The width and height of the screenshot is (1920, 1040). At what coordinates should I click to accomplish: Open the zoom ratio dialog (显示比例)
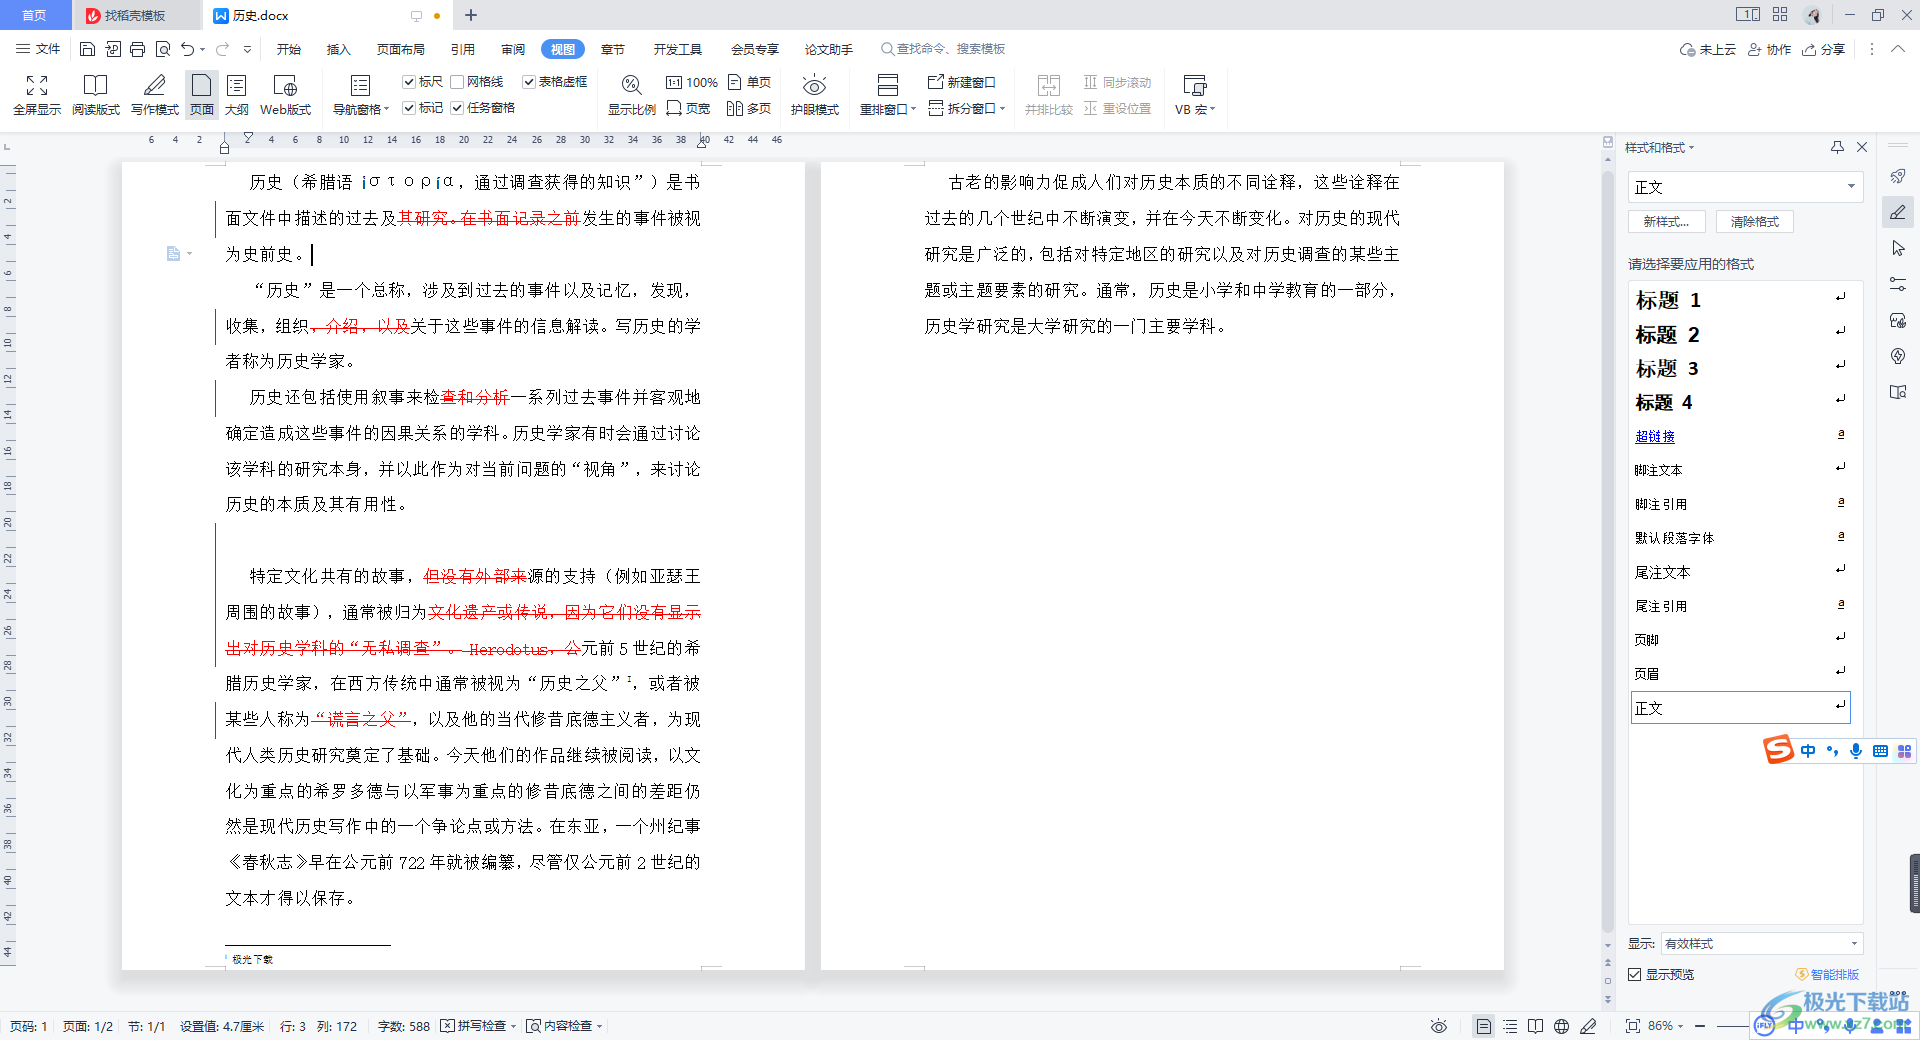632,95
